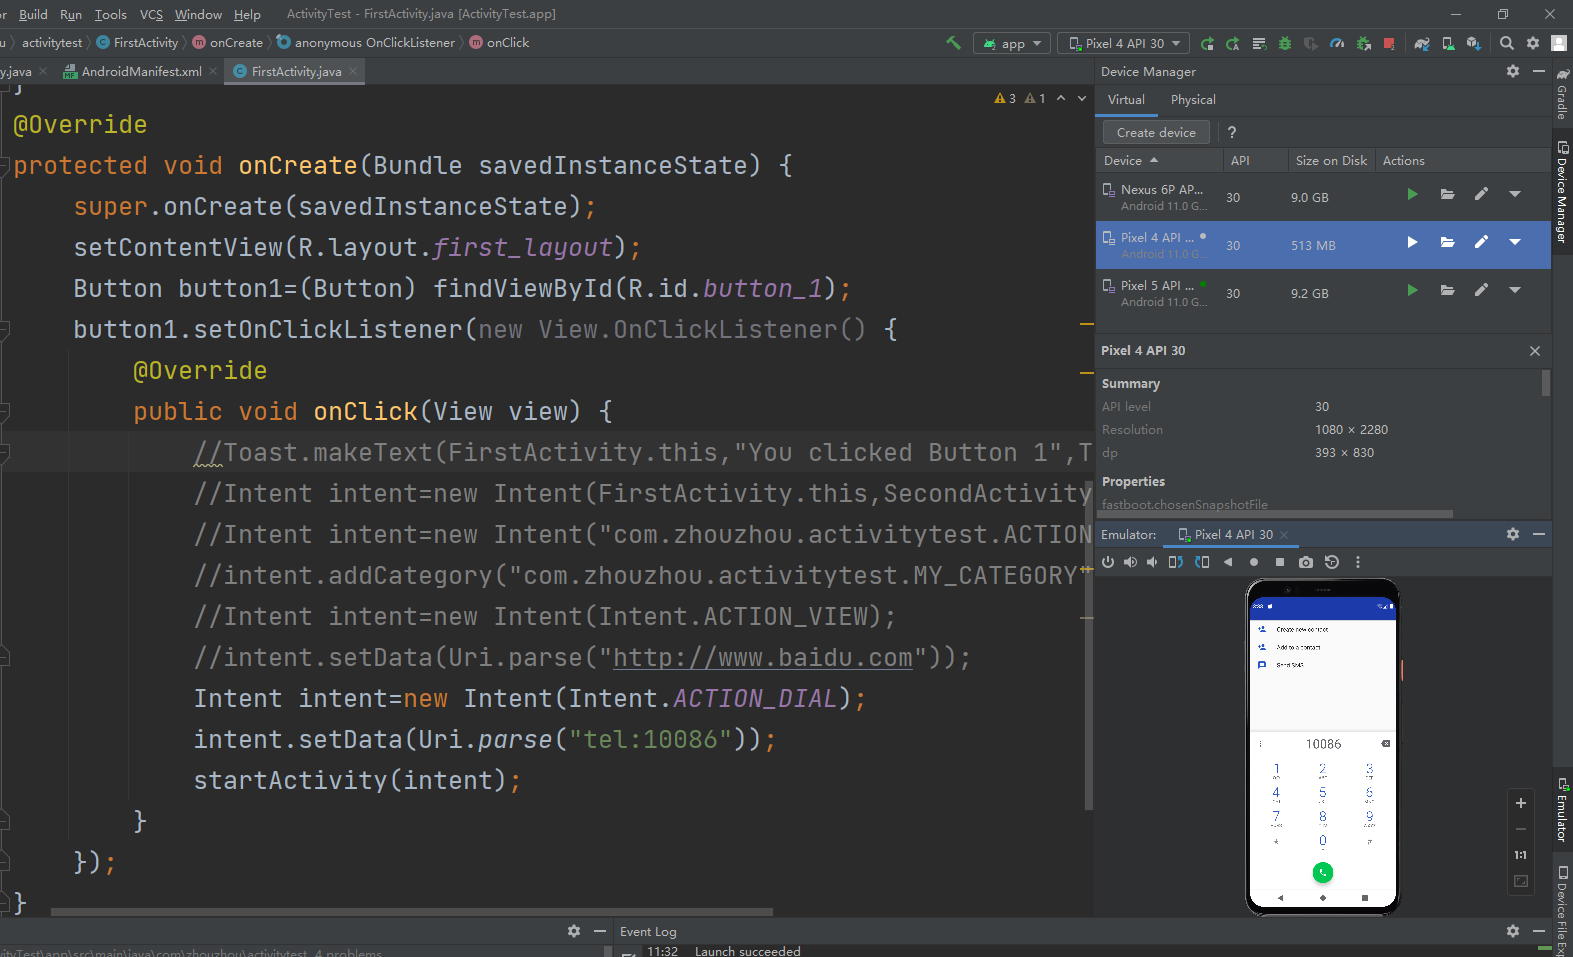The width and height of the screenshot is (1573, 957).
Task: Edit the Pixel 4 API device pencil icon
Action: [x=1481, y=242]
